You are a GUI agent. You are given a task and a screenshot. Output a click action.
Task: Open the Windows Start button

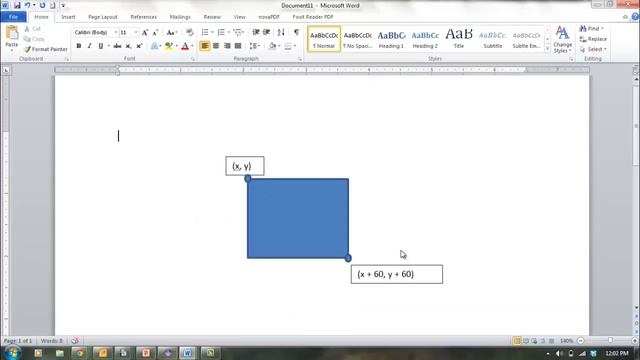tap(12, 353)
